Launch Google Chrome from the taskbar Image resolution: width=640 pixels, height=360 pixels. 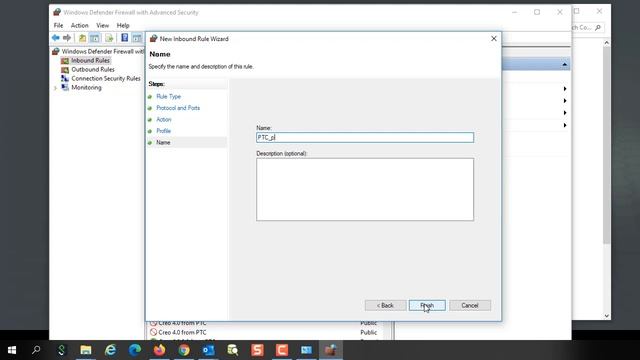tap(184, 350)
